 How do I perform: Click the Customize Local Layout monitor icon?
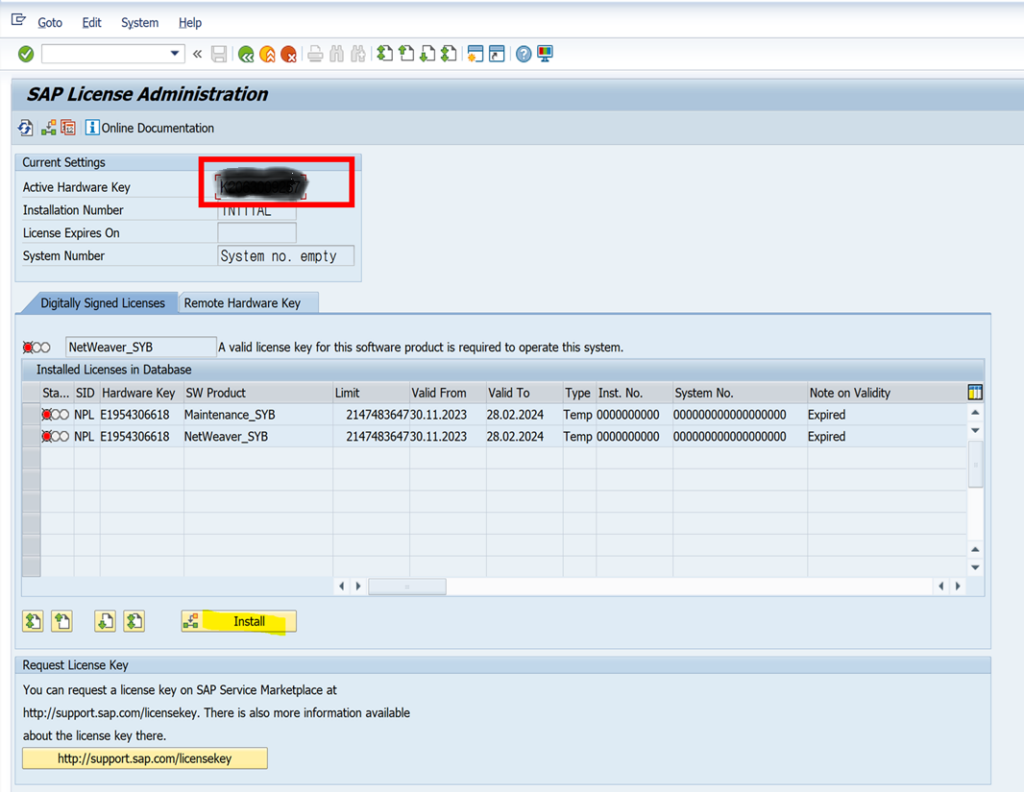click(545, 54)
